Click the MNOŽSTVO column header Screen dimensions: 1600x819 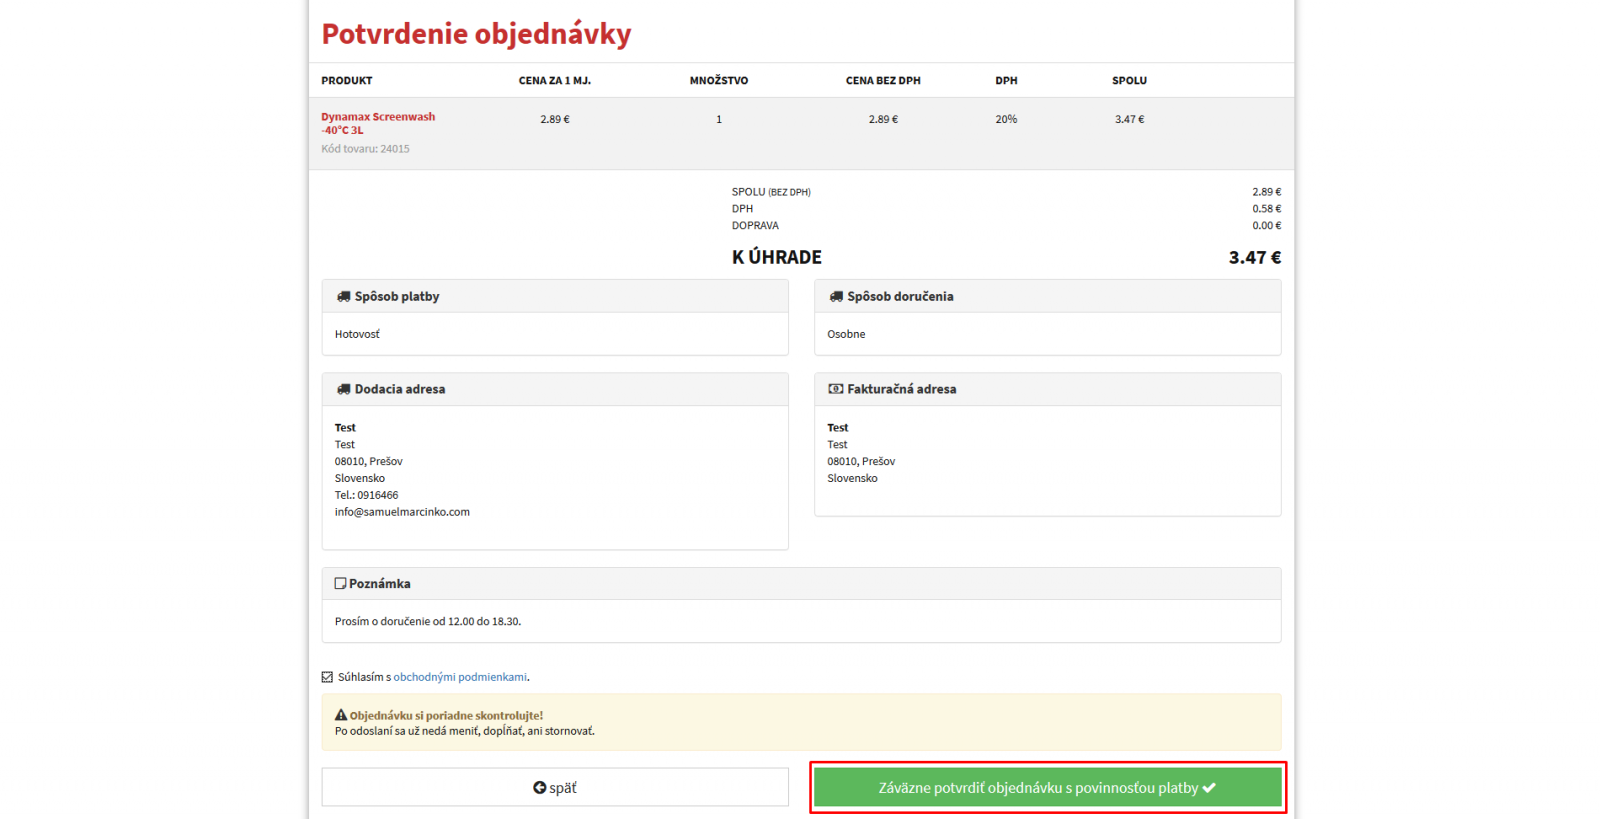pos(718,81)
